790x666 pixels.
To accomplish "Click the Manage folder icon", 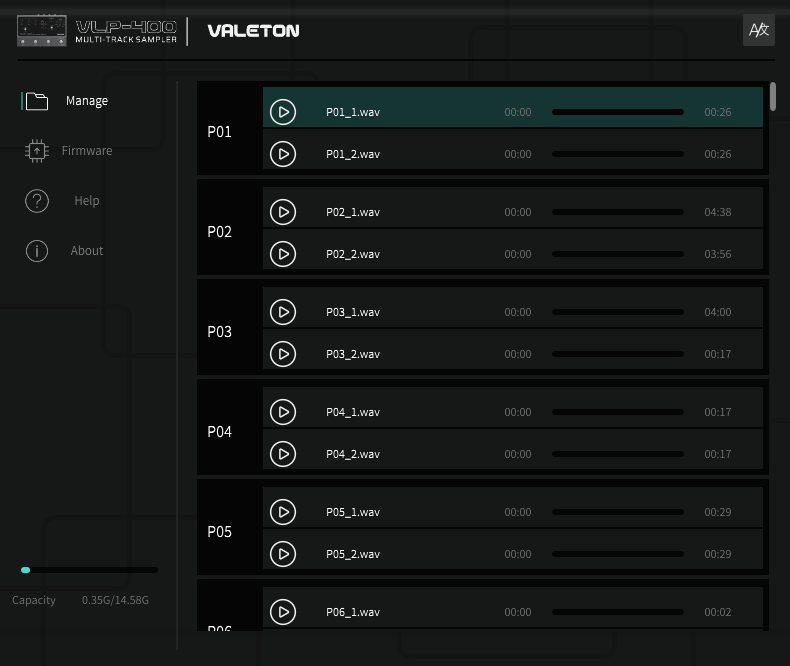I will 37,101.
